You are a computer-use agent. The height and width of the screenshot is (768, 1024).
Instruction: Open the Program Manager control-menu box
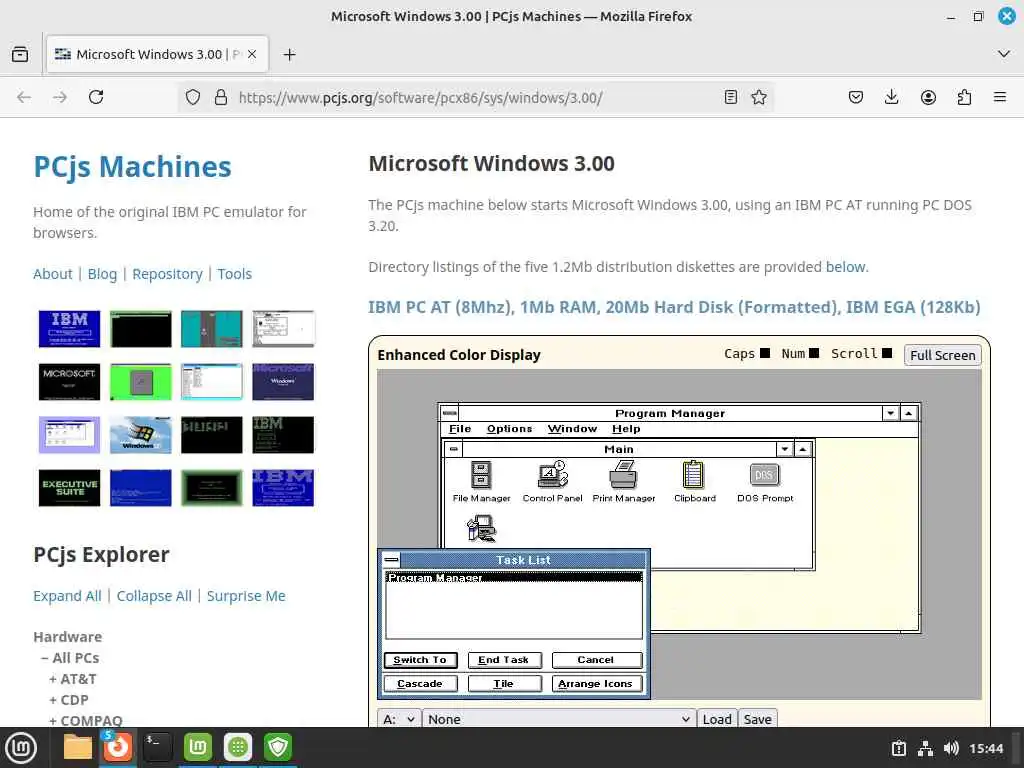point(449,413)
